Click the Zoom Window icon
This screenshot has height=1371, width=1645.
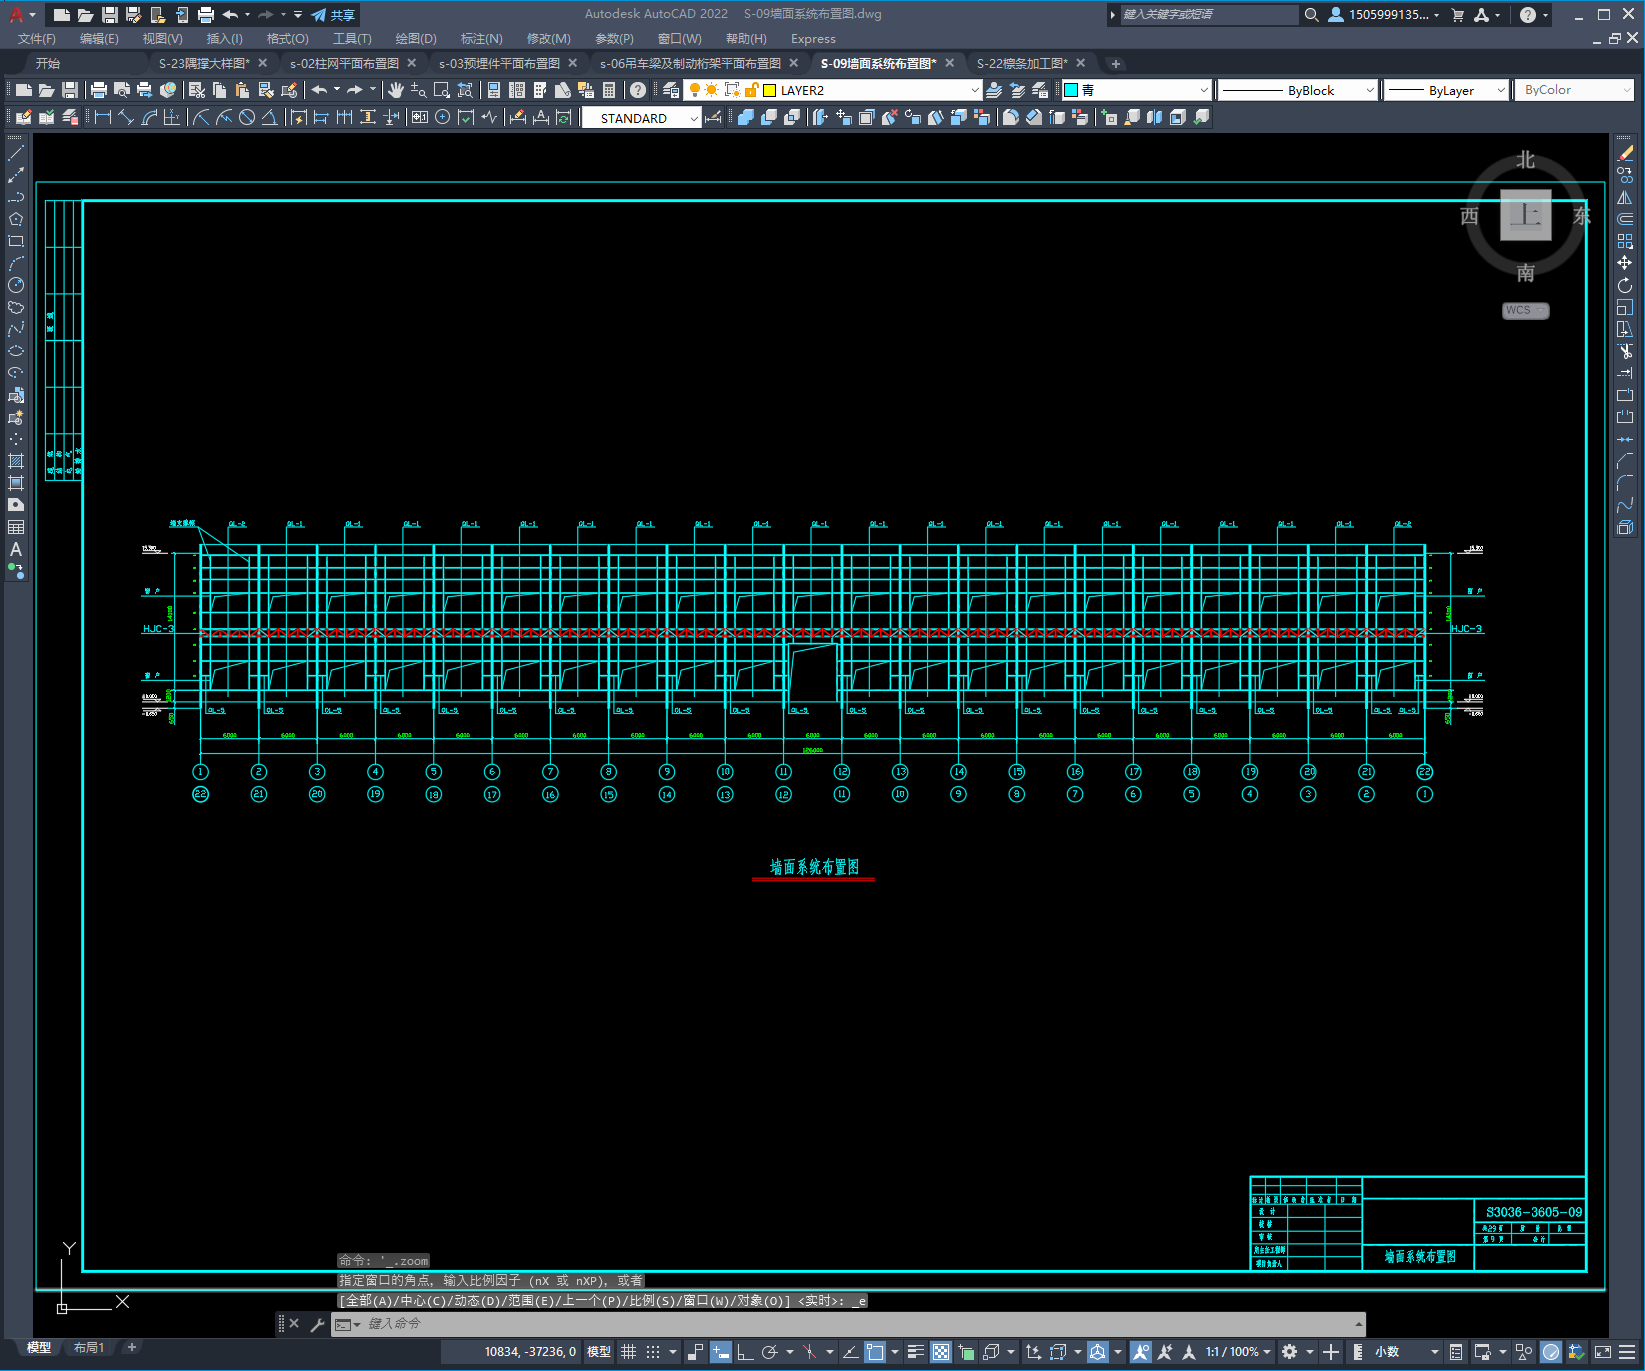(x=441, y=90)
